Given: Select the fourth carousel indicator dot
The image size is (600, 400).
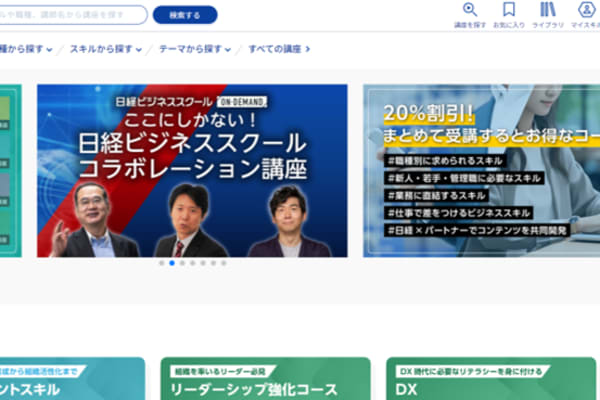Looking at the screenshot, I should tap(192, 263).
